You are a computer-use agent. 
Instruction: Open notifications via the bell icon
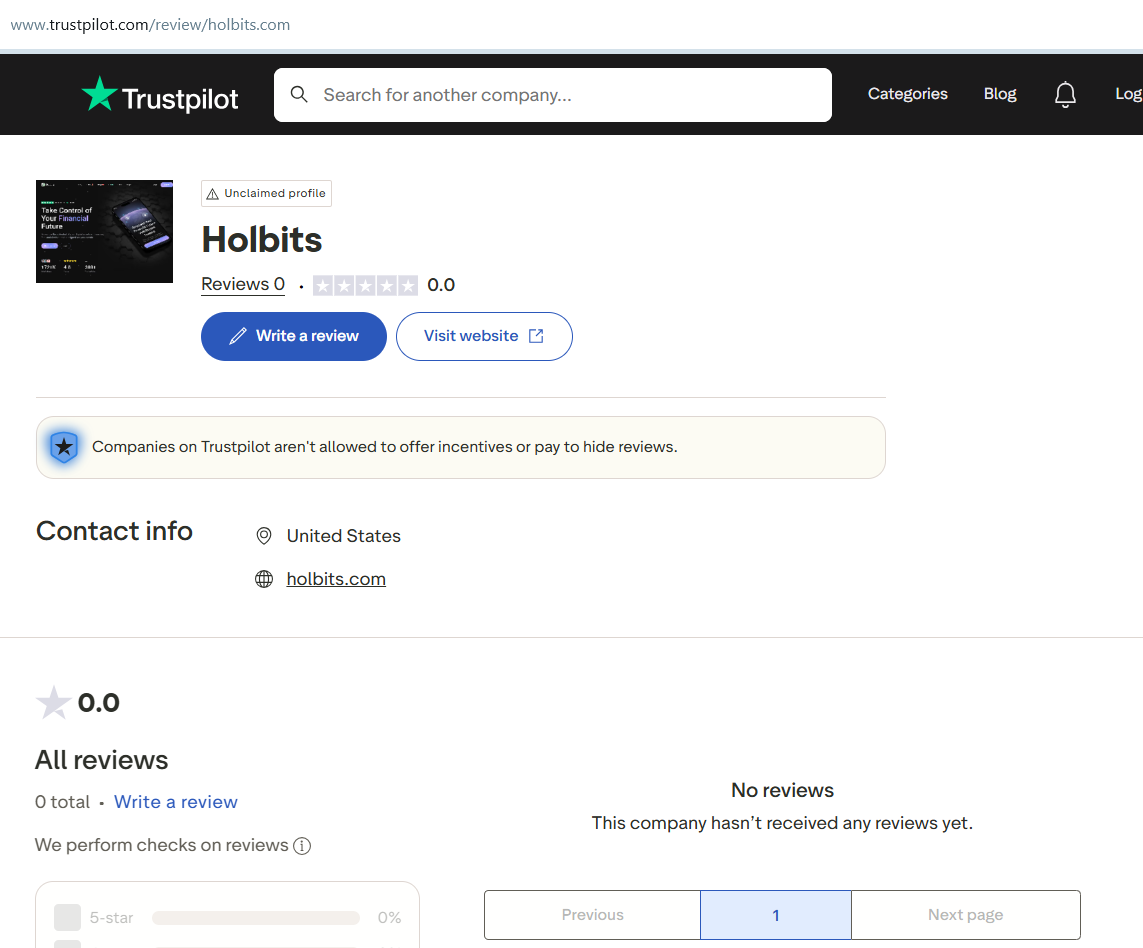(x=1065, y=94)
